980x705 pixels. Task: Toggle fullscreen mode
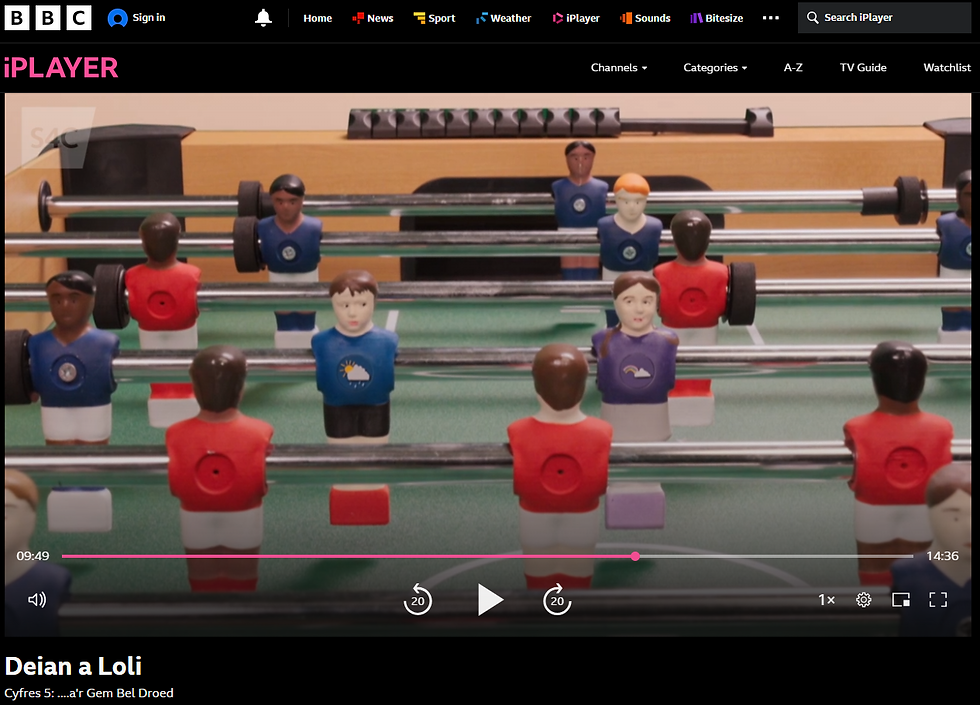[938, 600]
